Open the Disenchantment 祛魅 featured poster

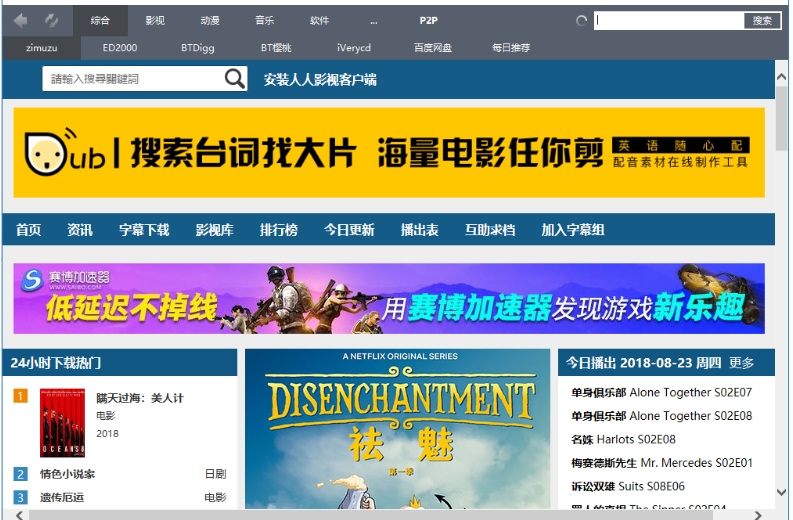(x=398, y=428)
